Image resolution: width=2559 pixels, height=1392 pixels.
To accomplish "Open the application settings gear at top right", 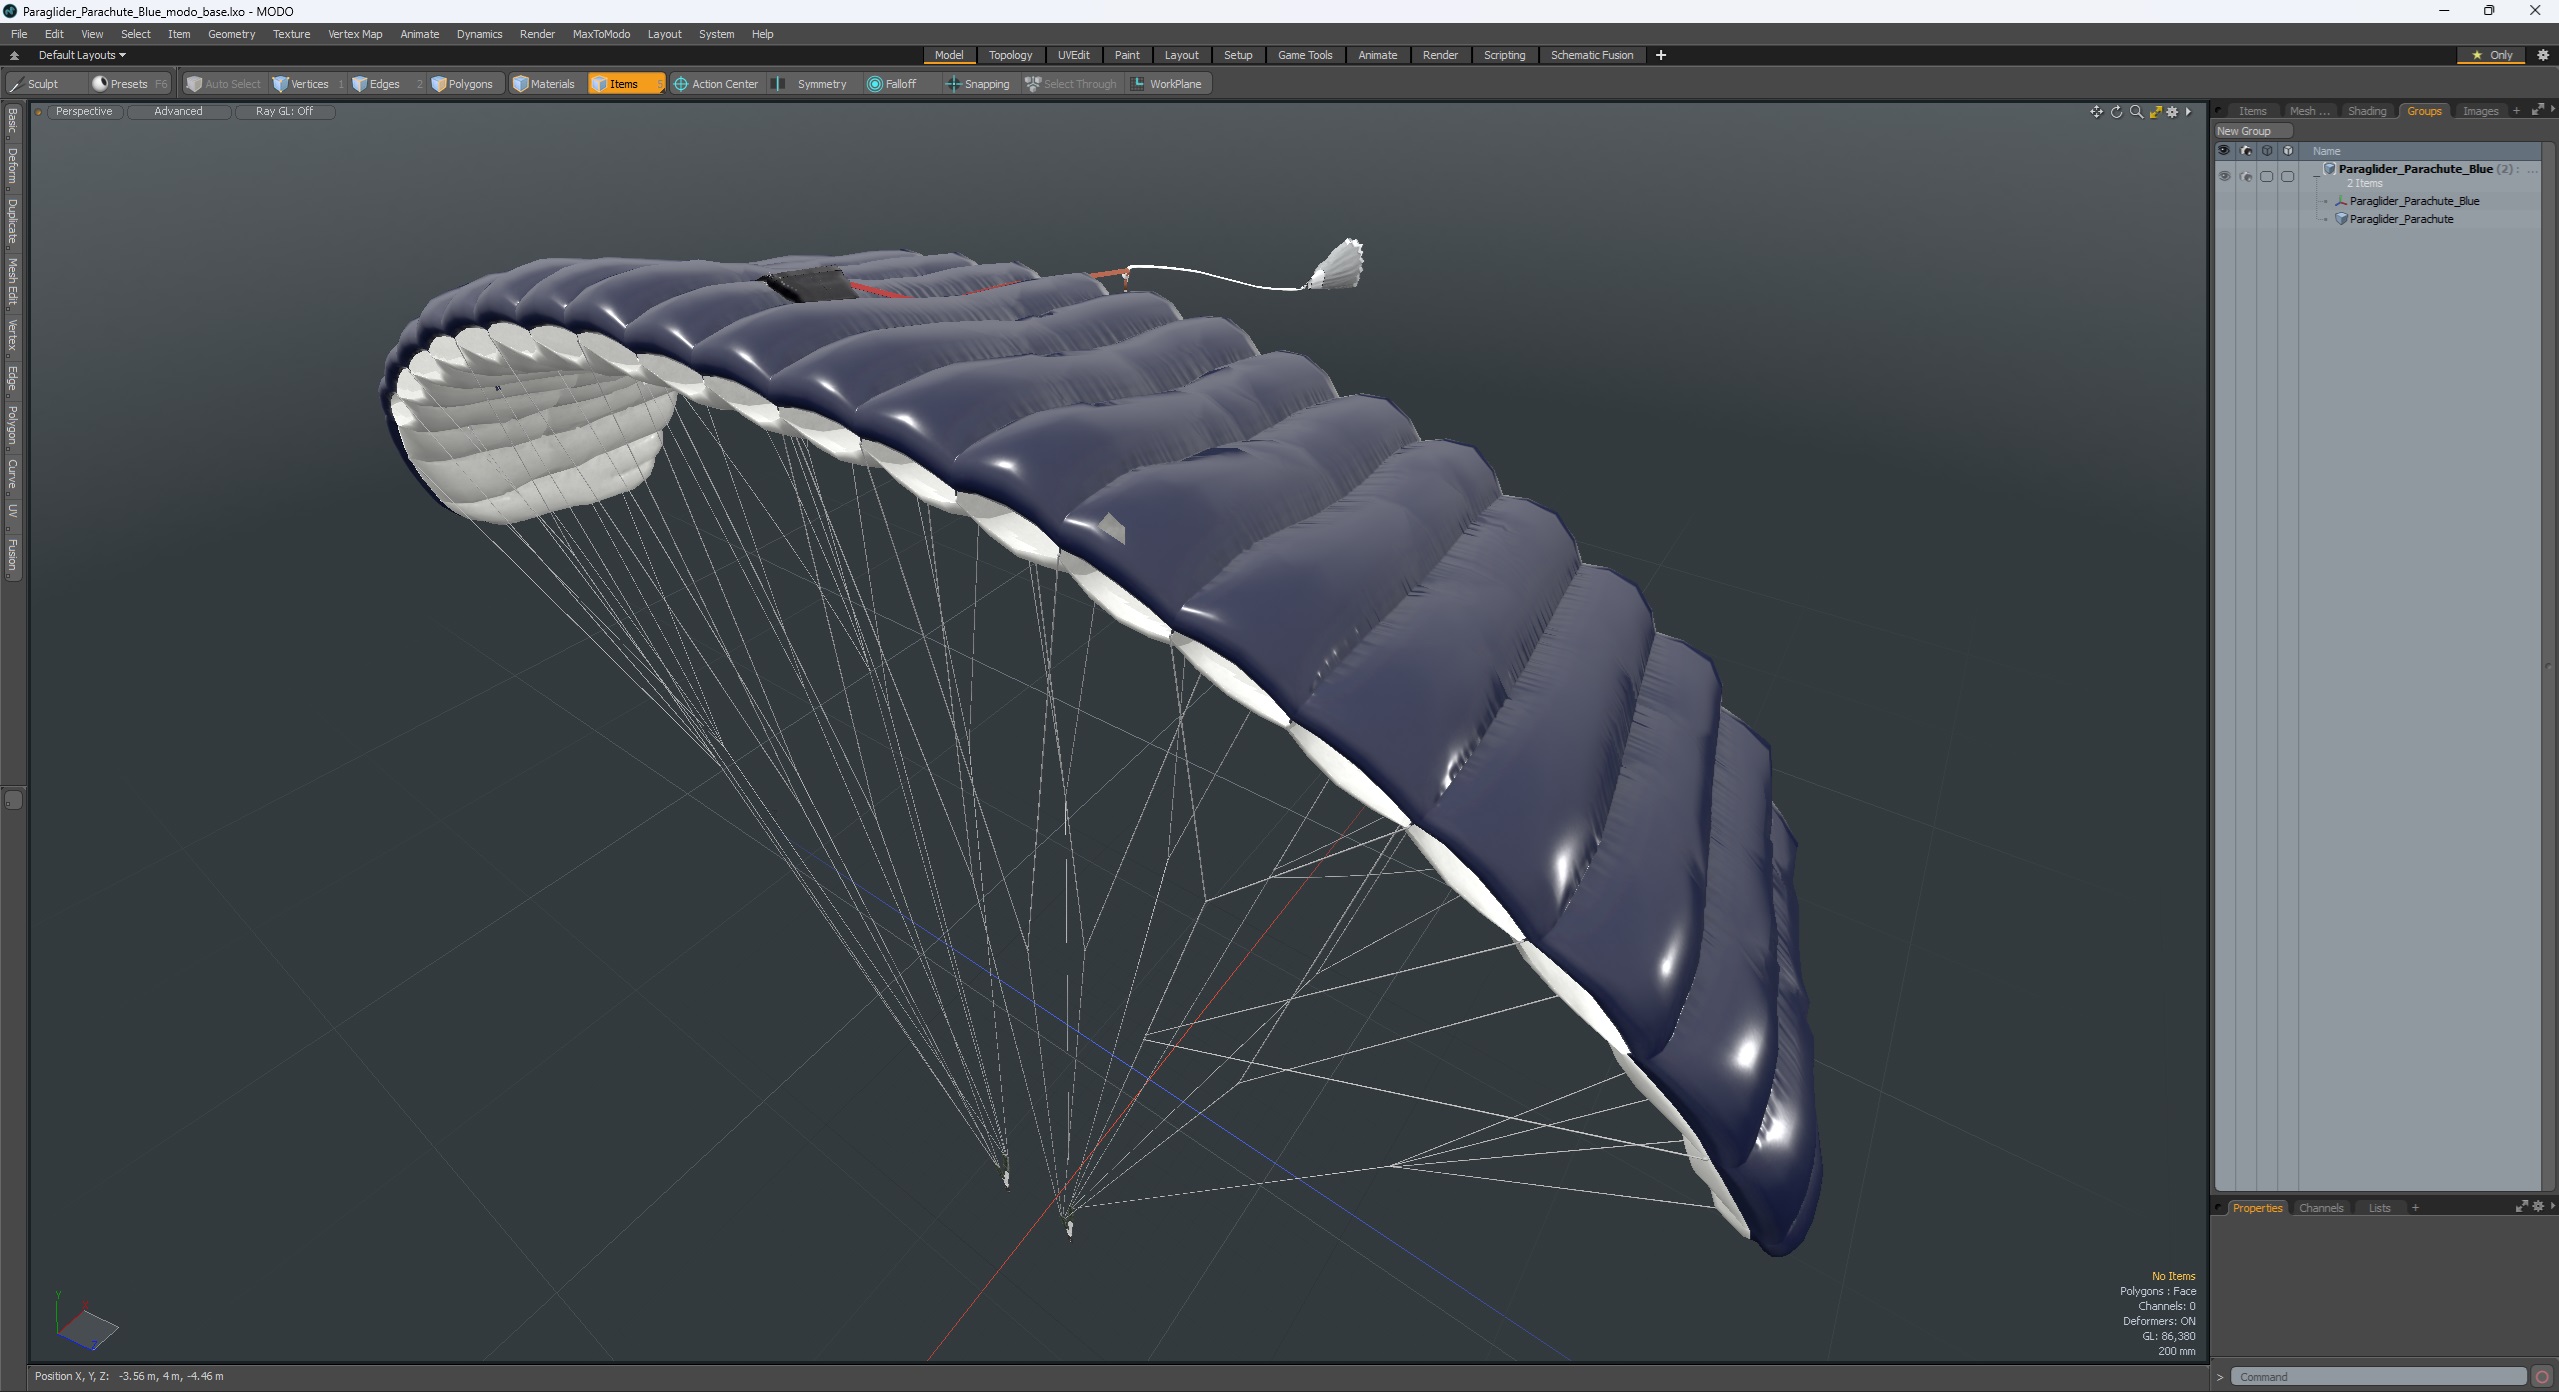I will [x=2543, y=55].
